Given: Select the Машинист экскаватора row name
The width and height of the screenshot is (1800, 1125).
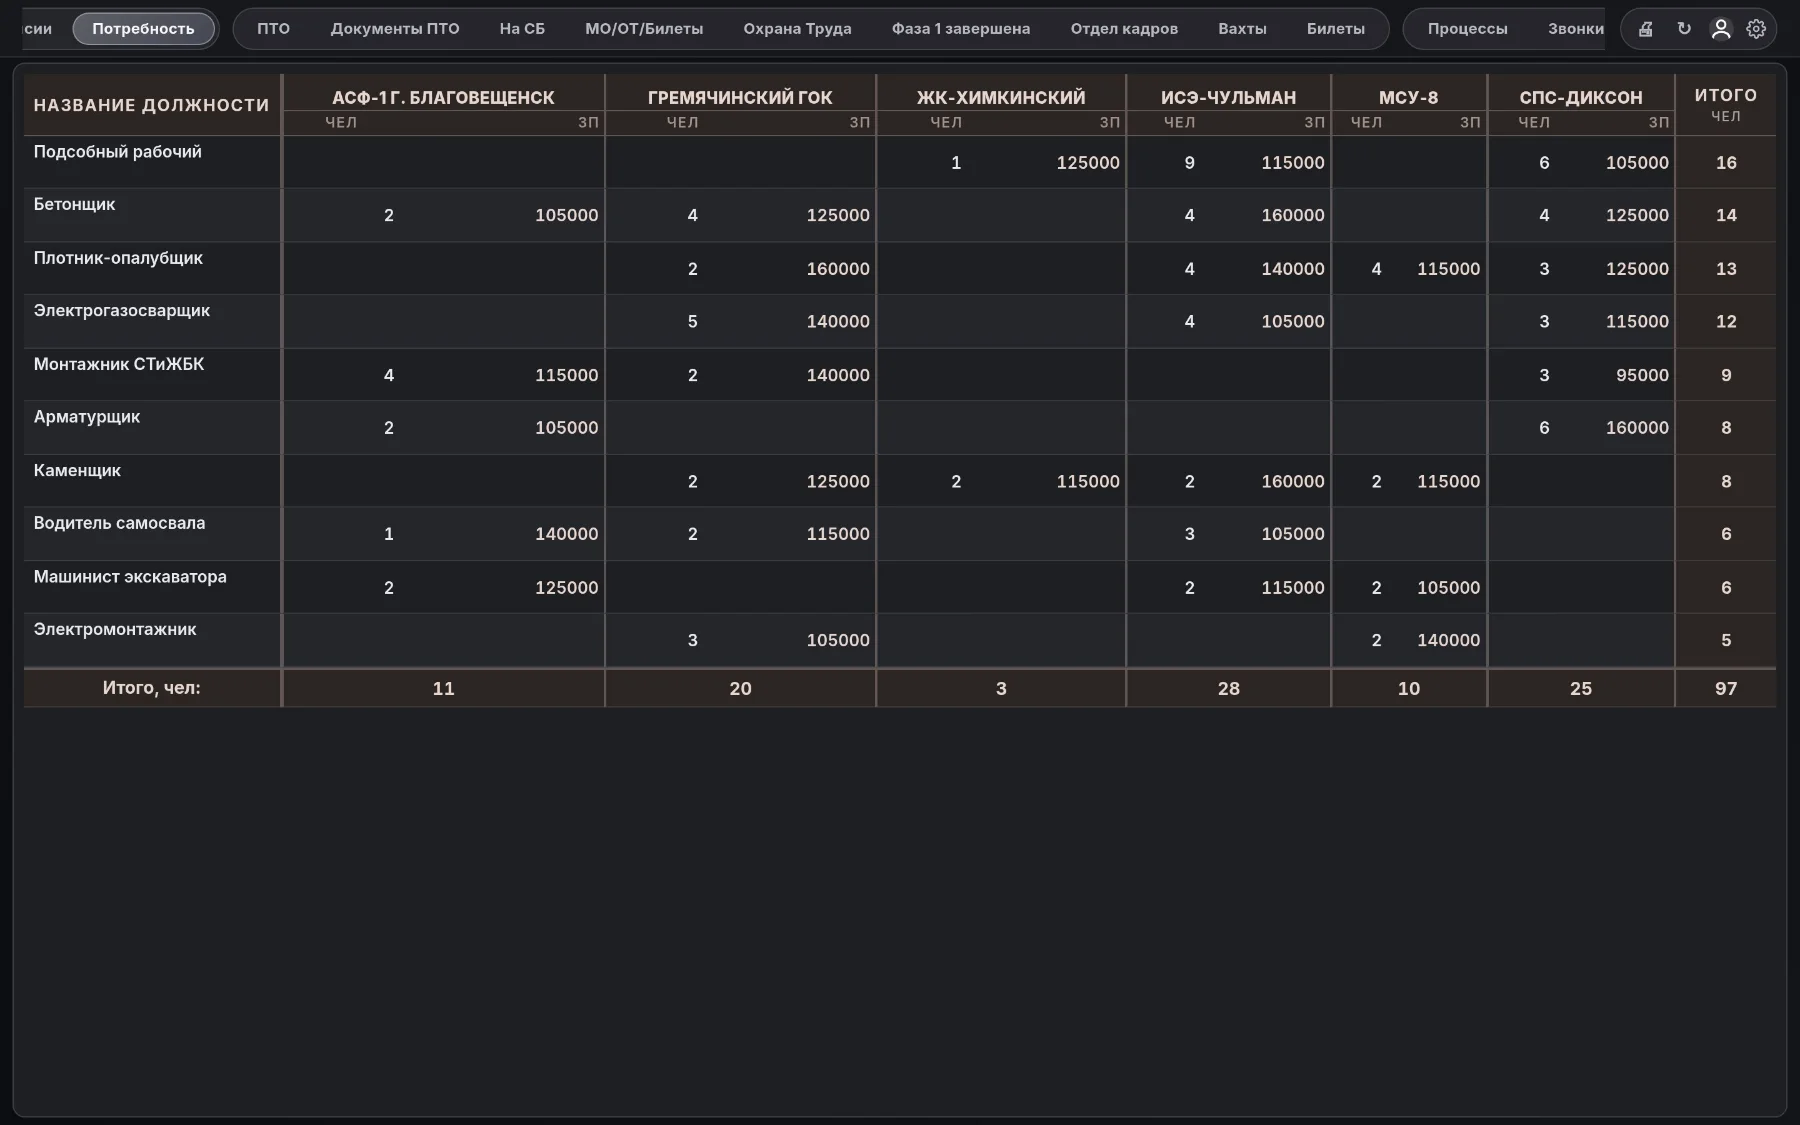Looking at the screenshot, I should pyautogui.click(x=130, y=577).
